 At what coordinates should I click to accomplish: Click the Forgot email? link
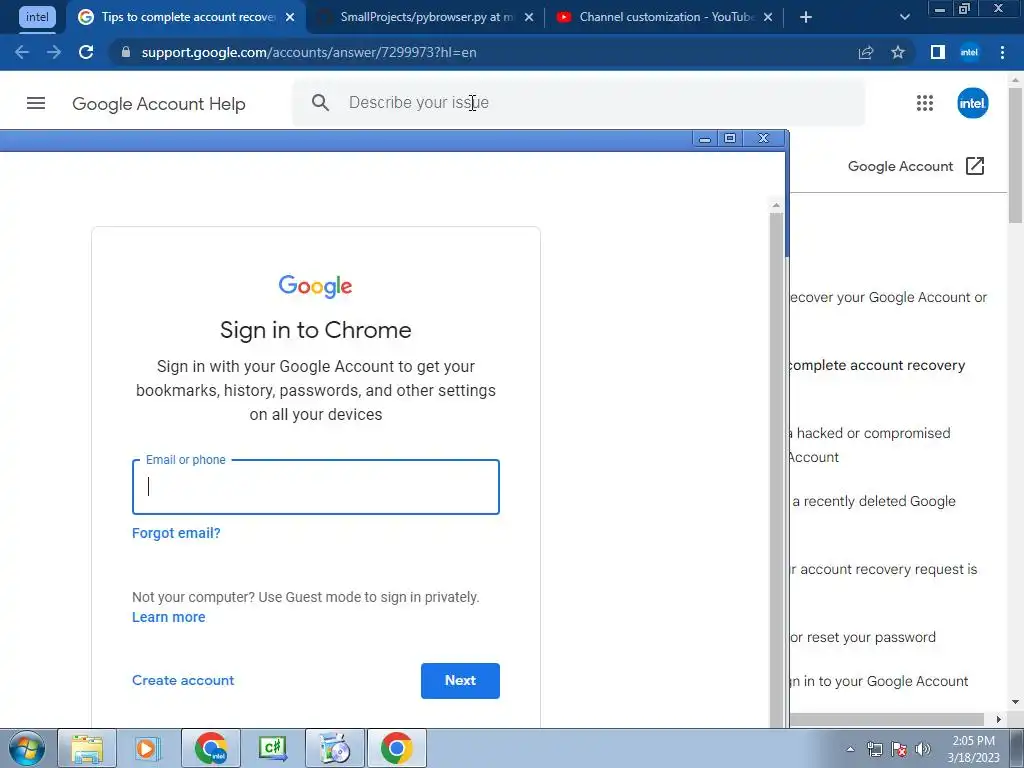176,533
